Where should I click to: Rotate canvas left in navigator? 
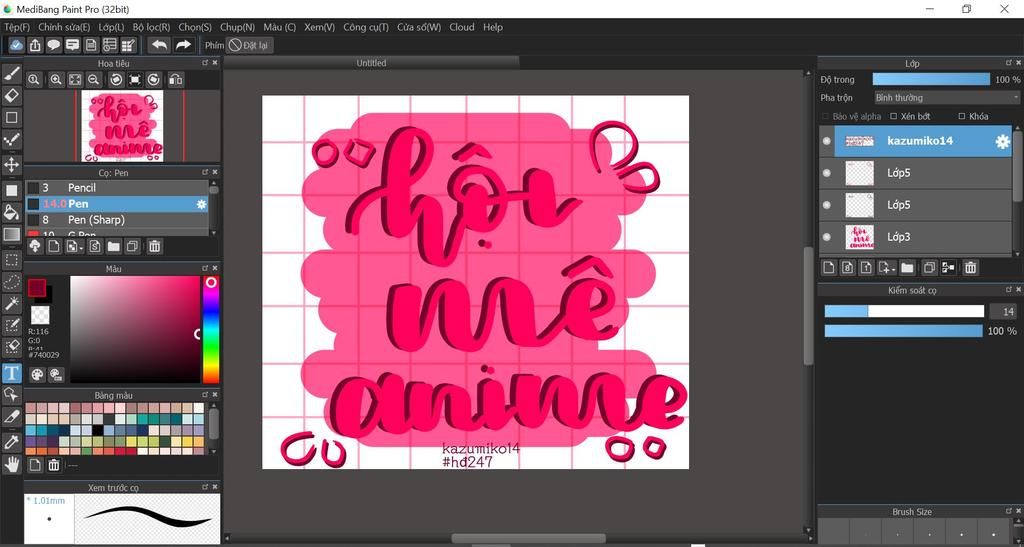[116, 80]
